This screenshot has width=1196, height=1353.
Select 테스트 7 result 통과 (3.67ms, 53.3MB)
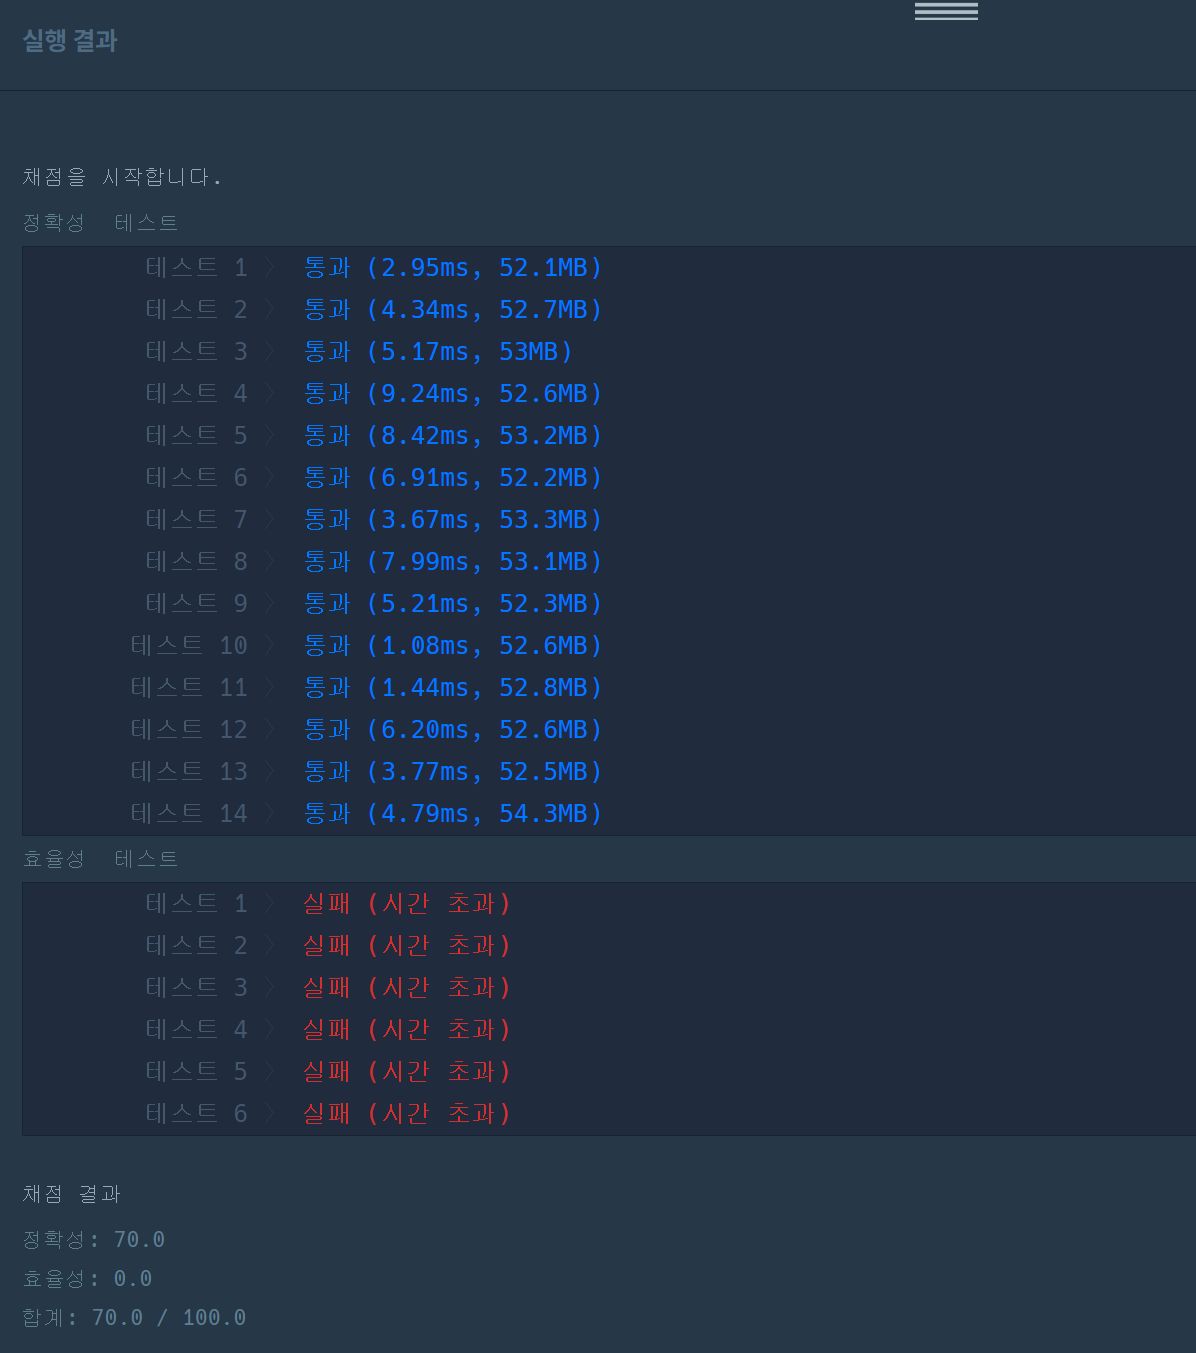pos(453,519)
